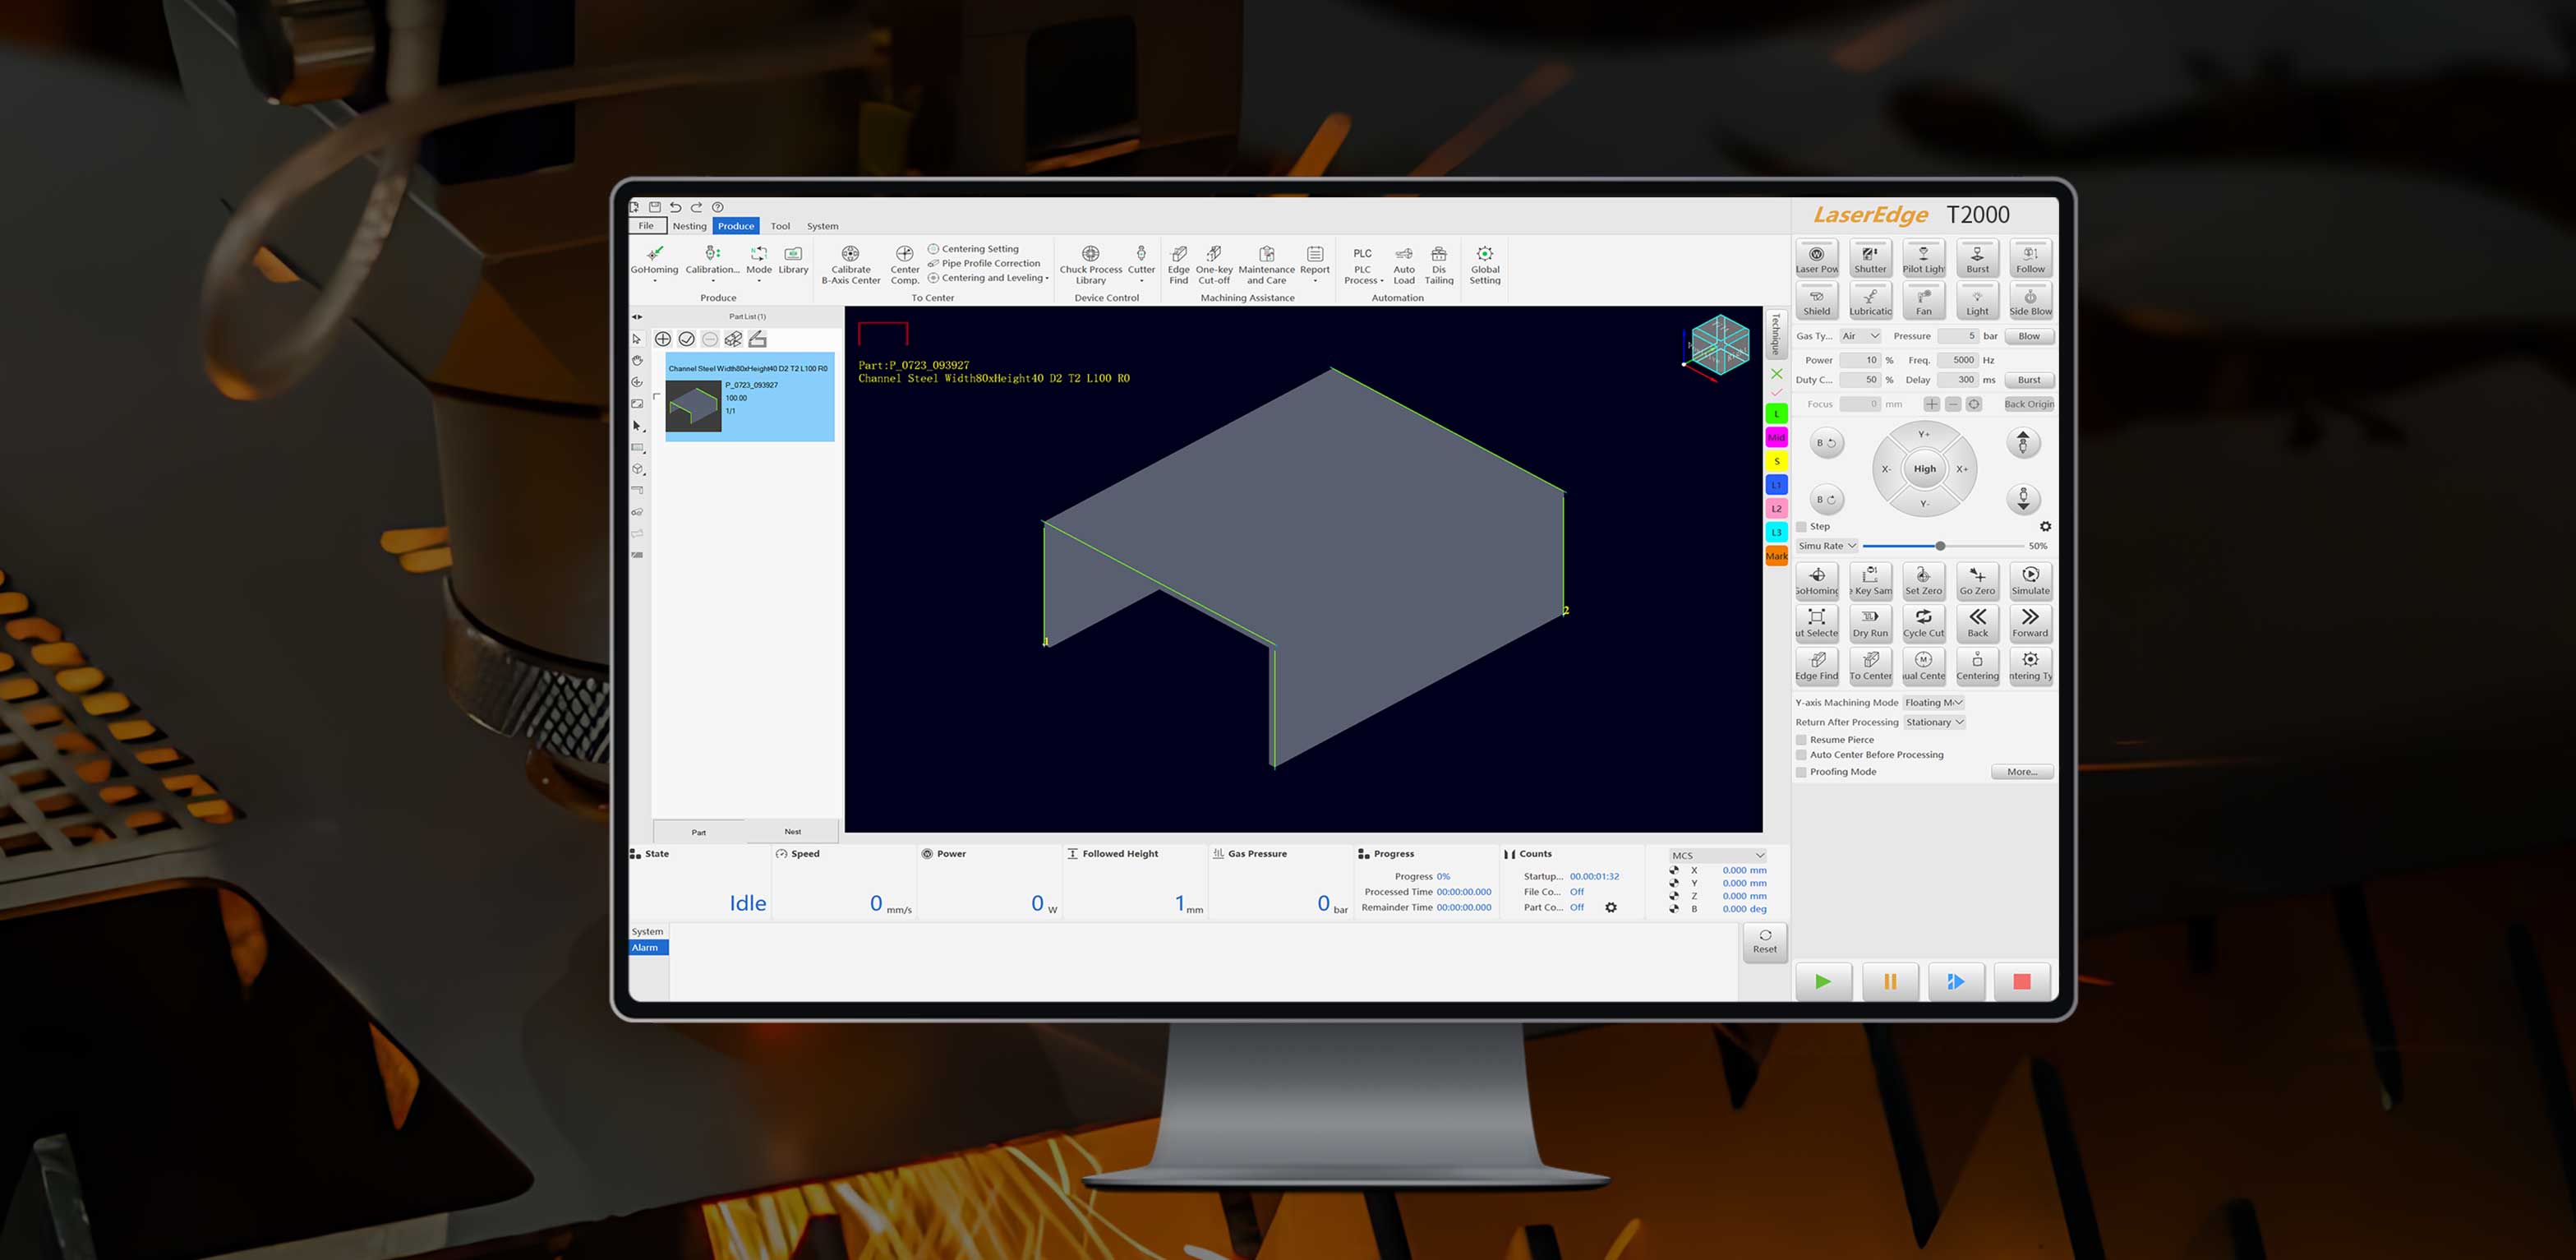
Task: Click the Cycle Cut icon
Action: click(1923, 622)
